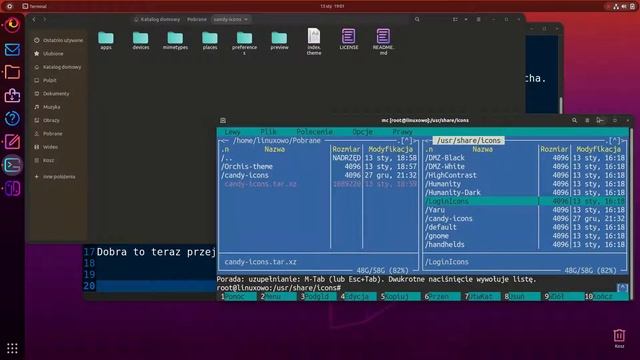Select candy-icons.tar.xz in left panel
Screen dimensions: 640x360
pos(318,184)
